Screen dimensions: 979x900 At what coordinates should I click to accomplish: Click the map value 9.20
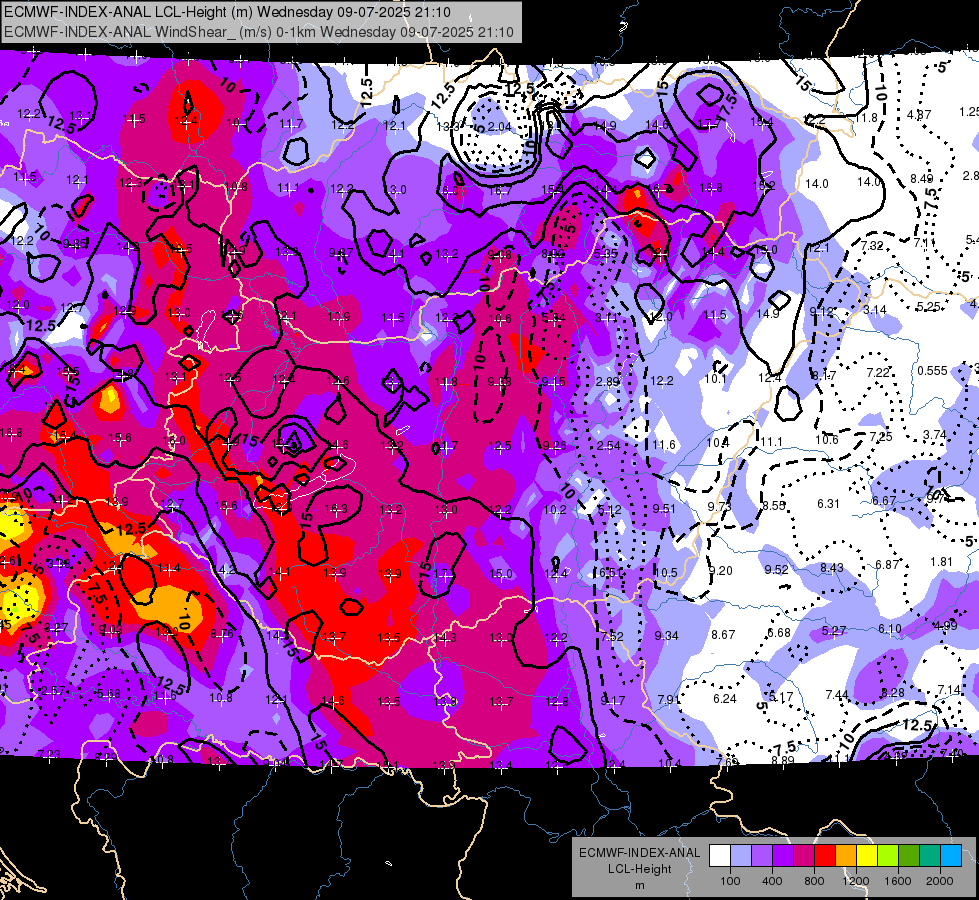tap(721, 570)
